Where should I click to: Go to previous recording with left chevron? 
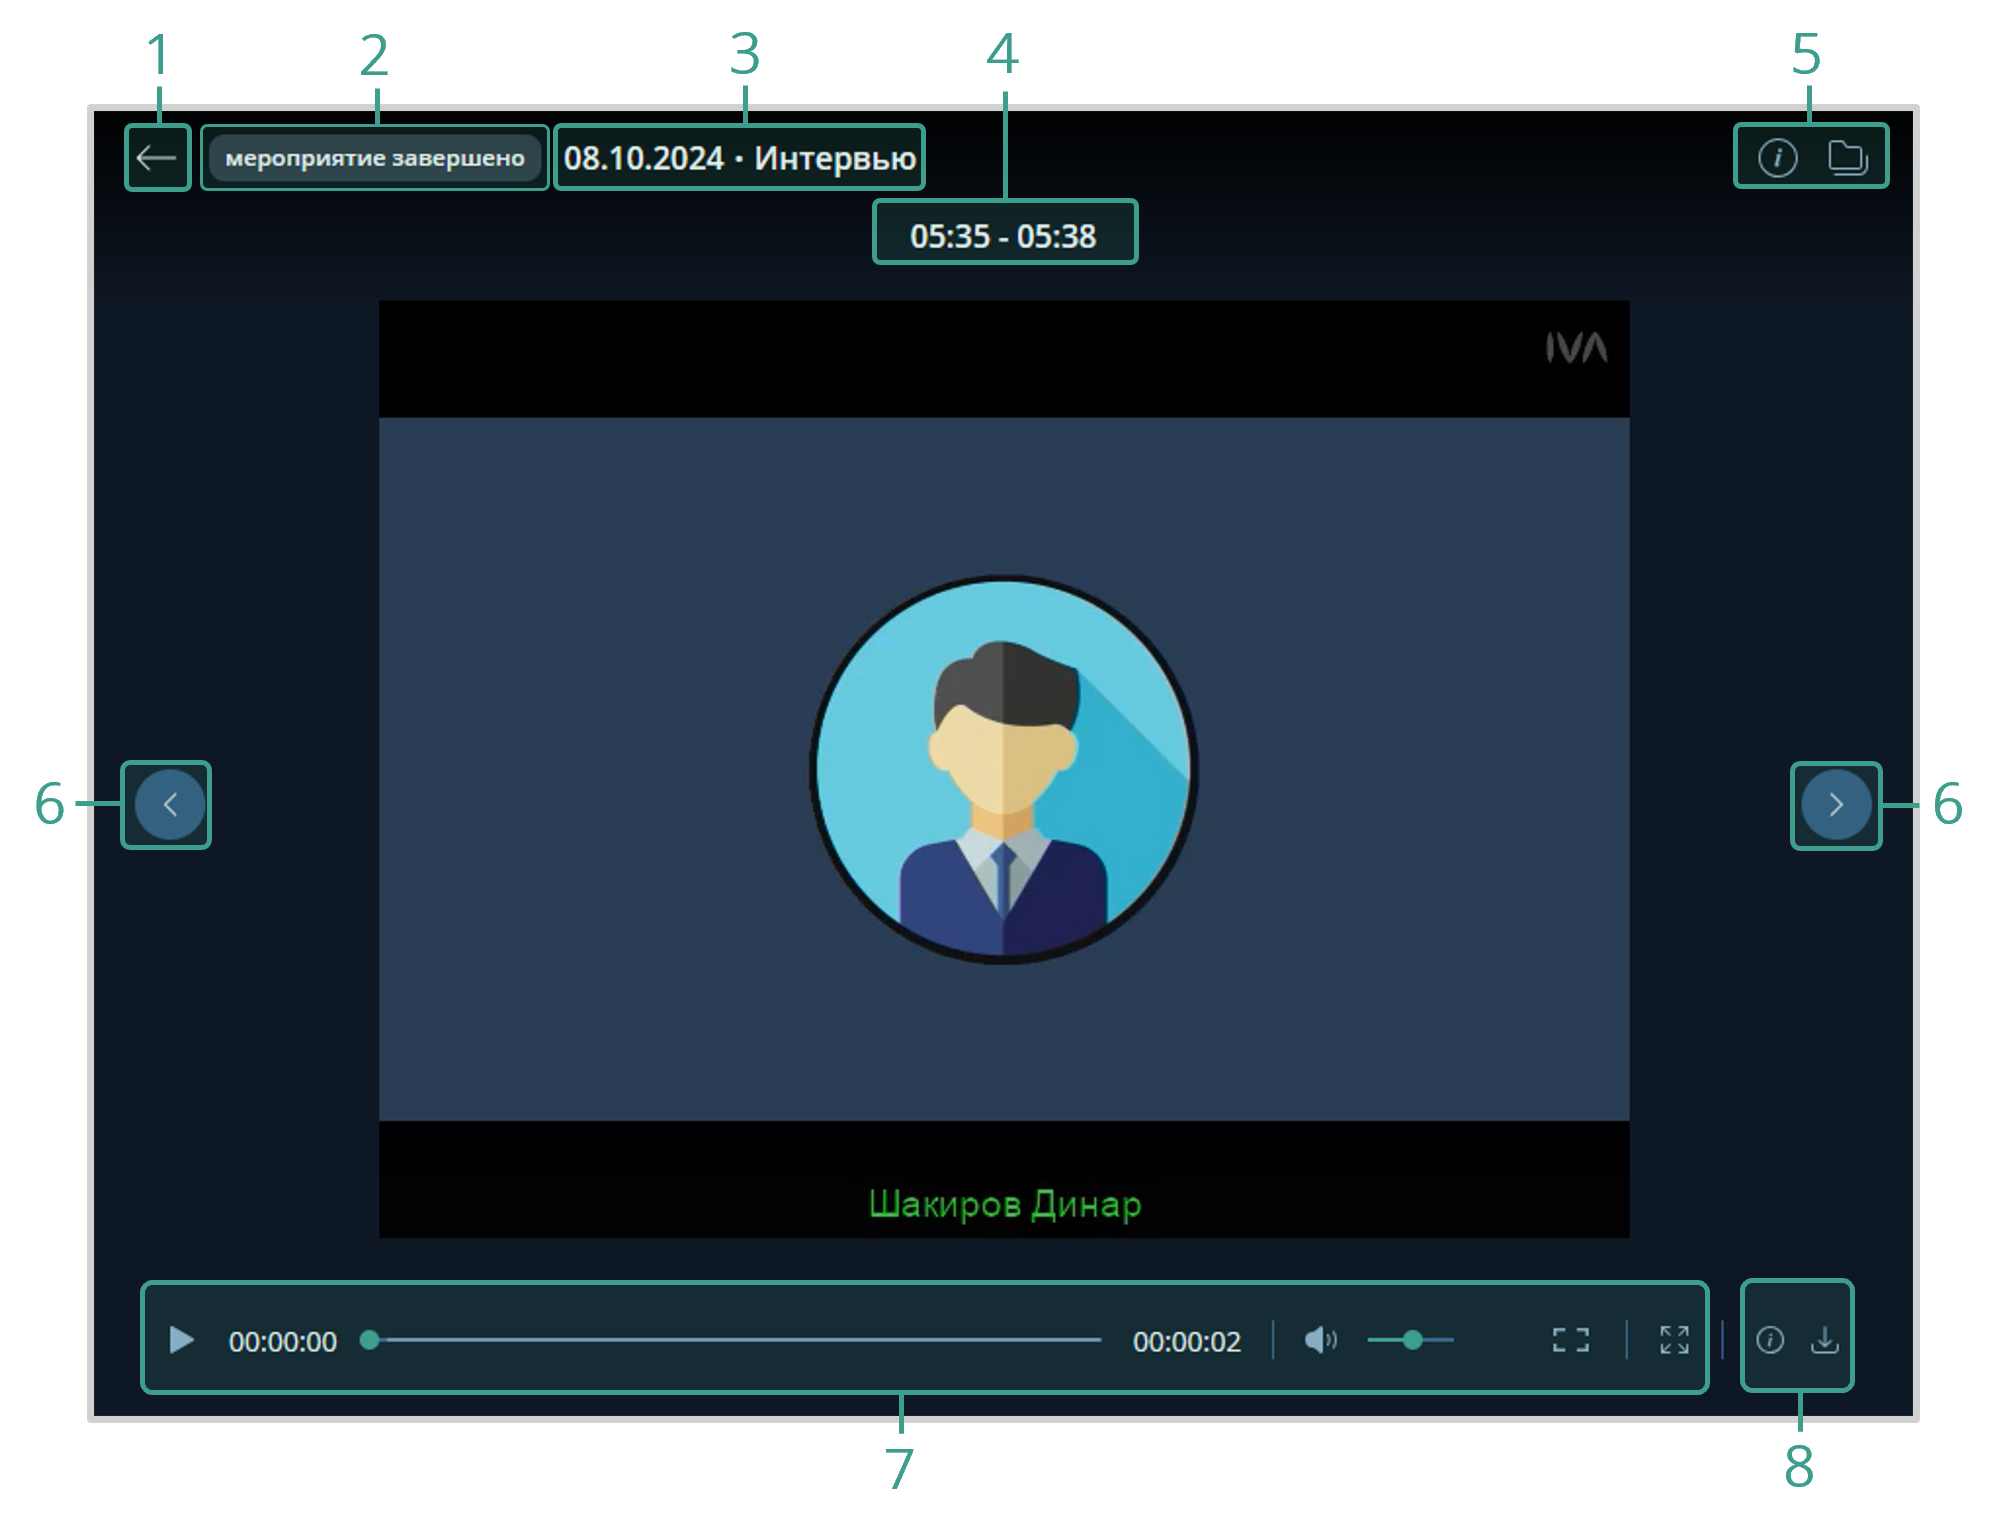pyautogui.click(x=169, y=805)
